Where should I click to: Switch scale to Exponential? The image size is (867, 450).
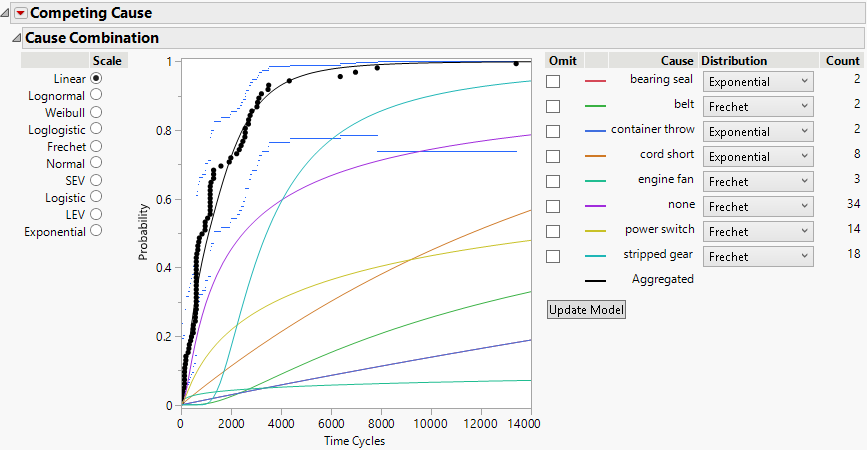coord(97,231)
